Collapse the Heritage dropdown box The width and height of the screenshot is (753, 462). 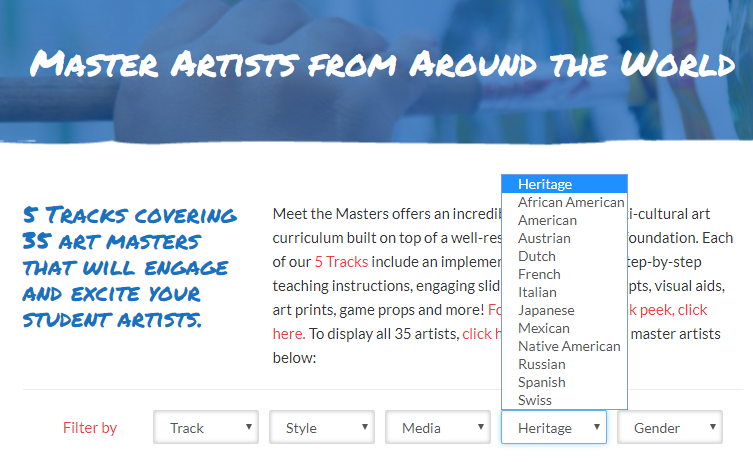point(554,427)
